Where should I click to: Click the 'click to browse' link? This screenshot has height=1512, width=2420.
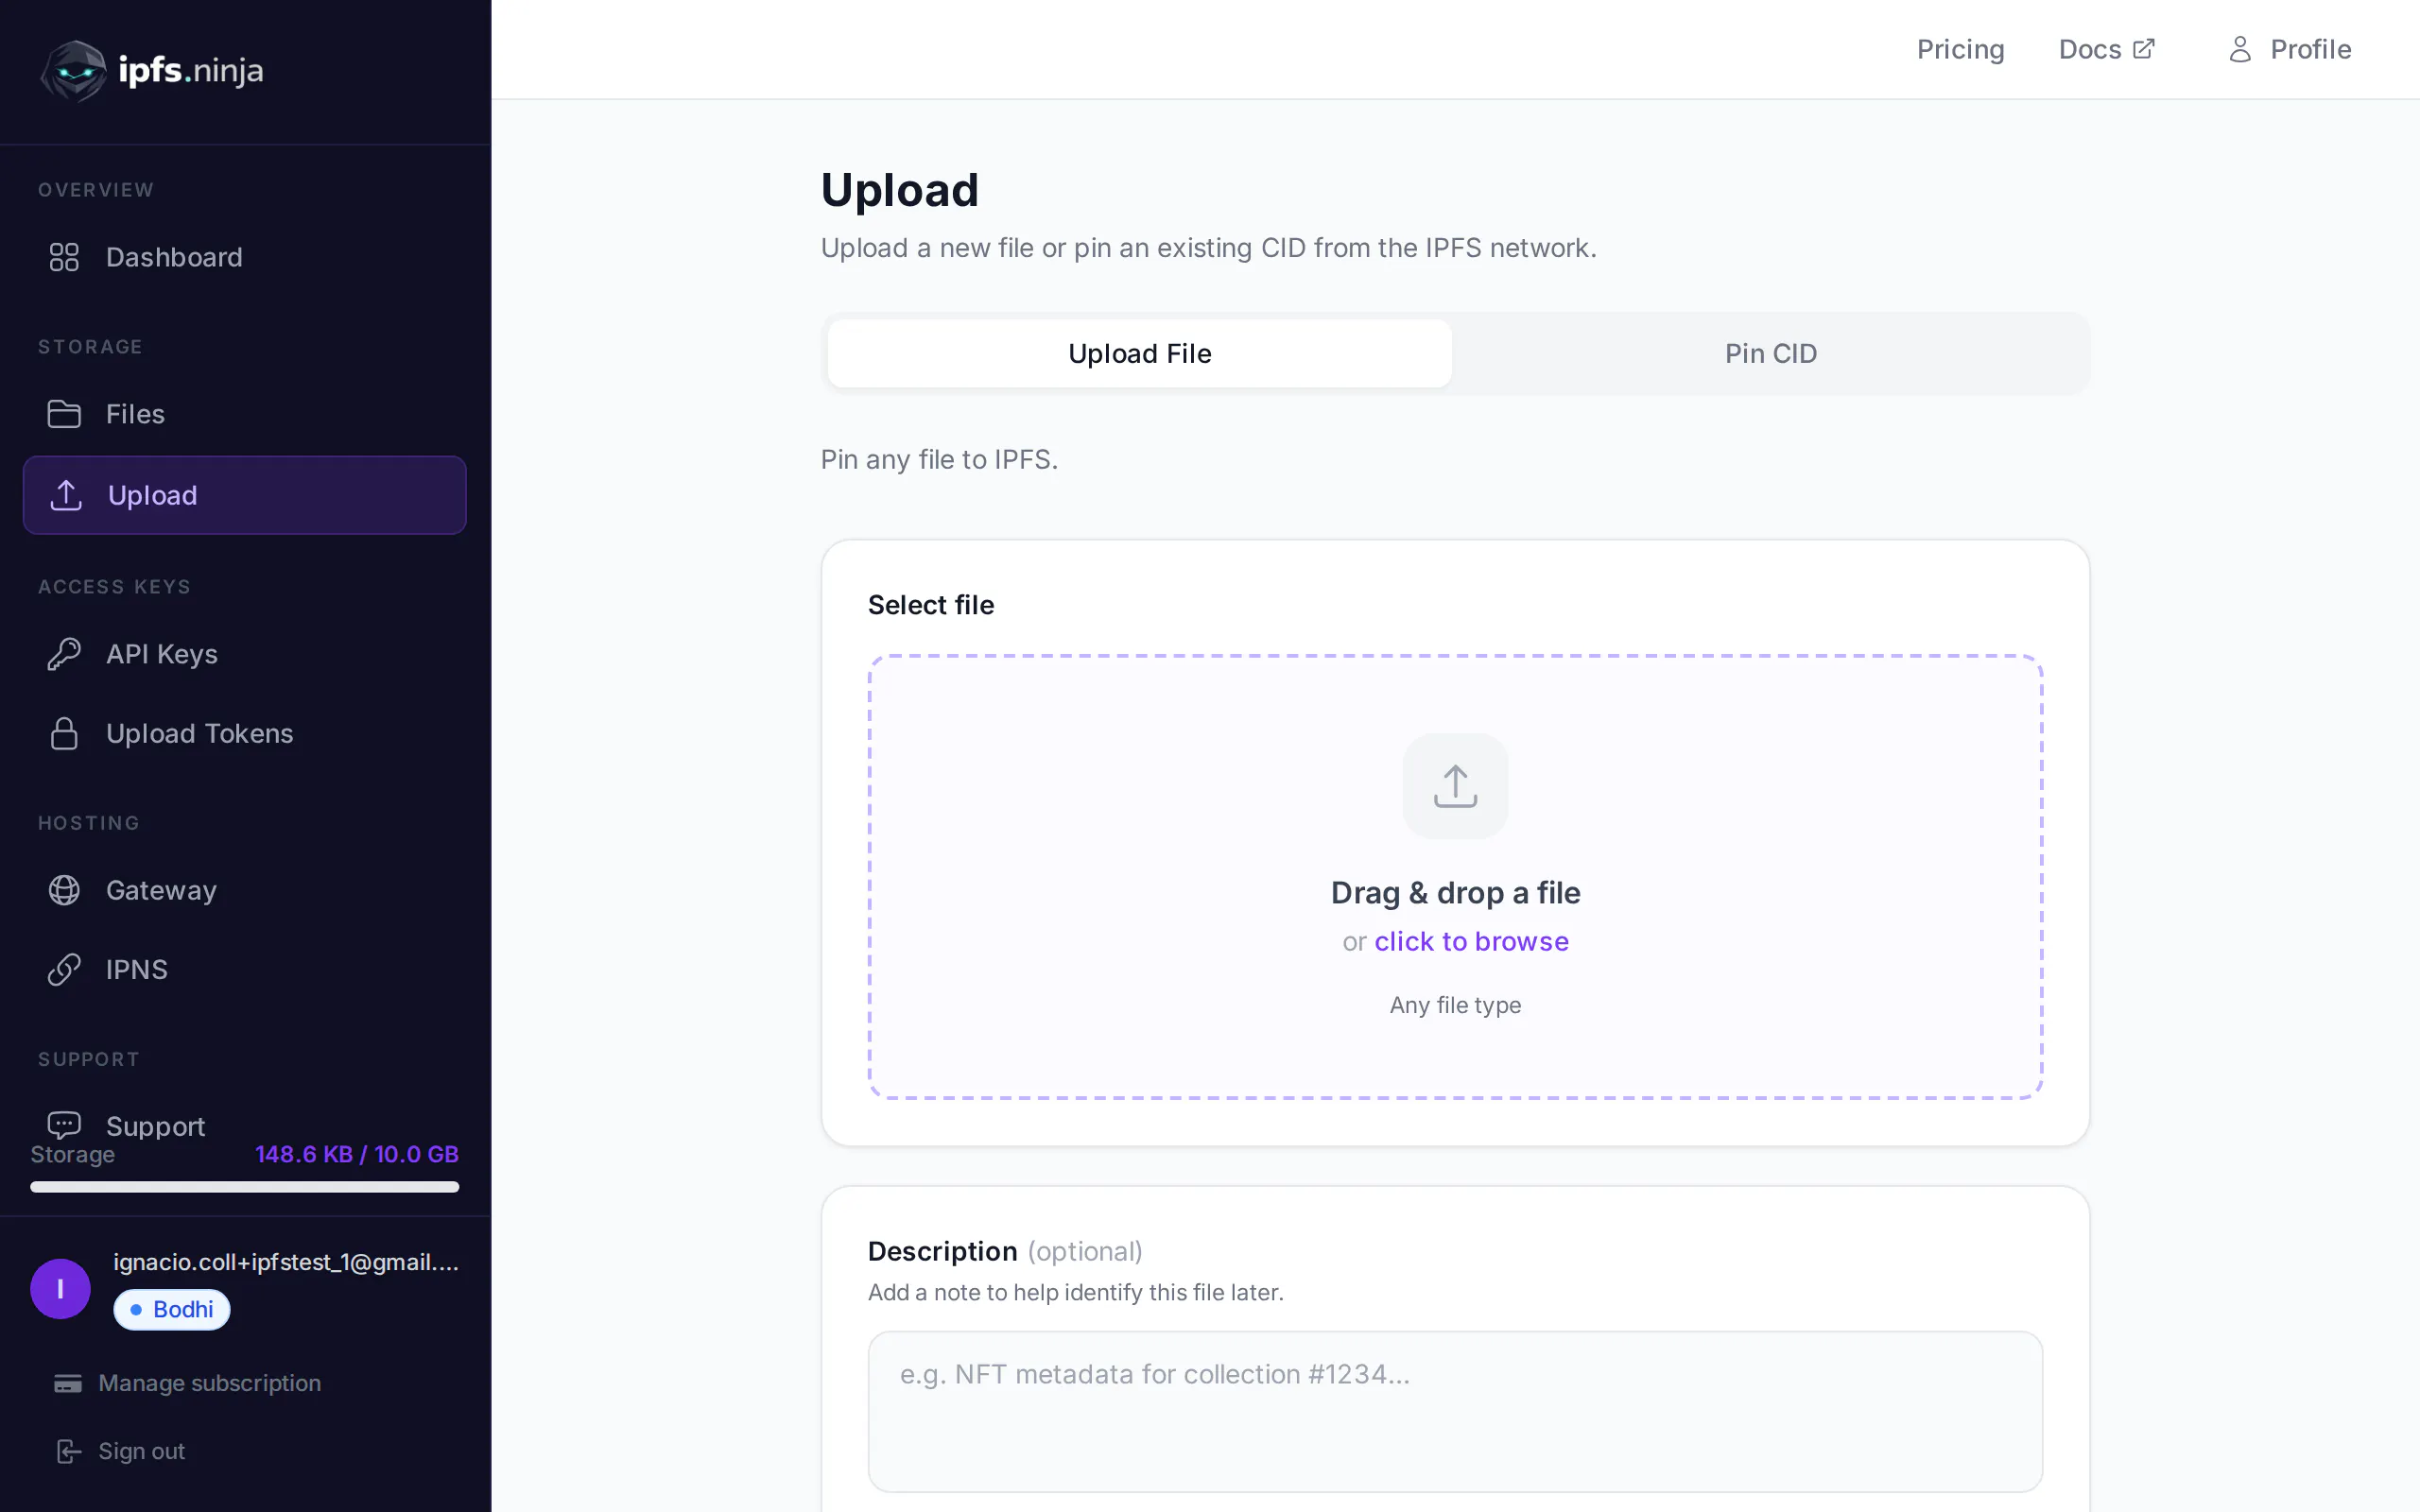click(1471, 941)
